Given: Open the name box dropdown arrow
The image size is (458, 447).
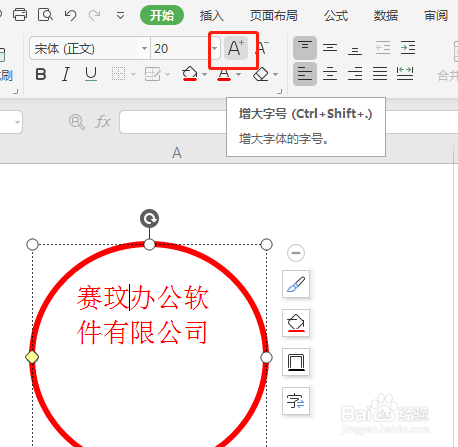Looking at the screenshot, I should click(17, 122).
